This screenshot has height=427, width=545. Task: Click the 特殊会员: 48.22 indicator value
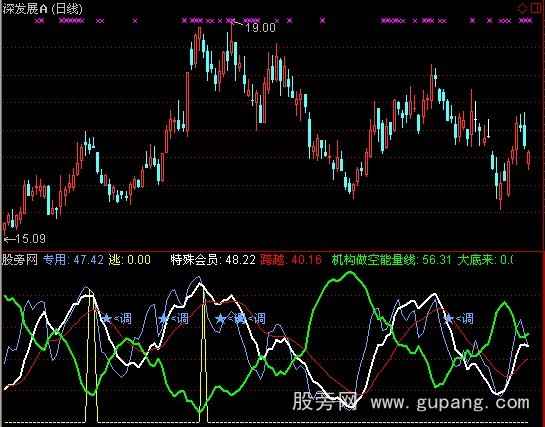pyautogui.click(x=213, y=260)
